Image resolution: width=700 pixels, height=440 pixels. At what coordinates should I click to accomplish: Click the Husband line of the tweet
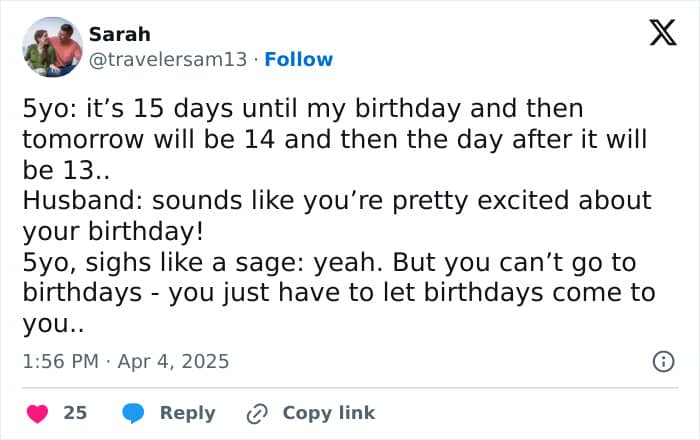click(337, 200)
